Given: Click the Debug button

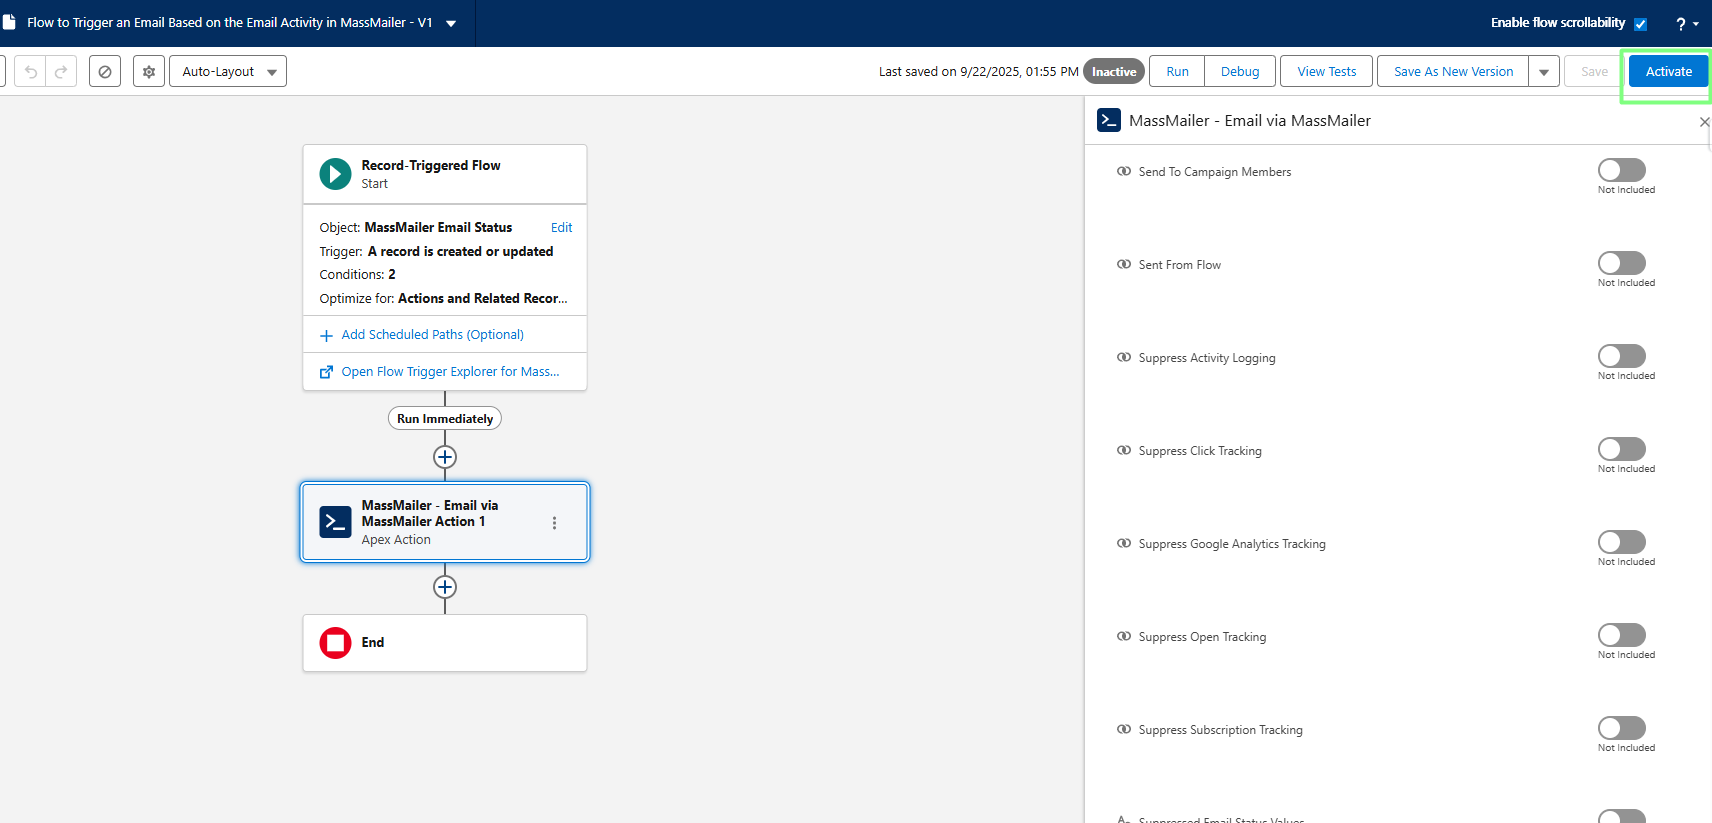Looking at the screenshot, I should point(1240,72).
